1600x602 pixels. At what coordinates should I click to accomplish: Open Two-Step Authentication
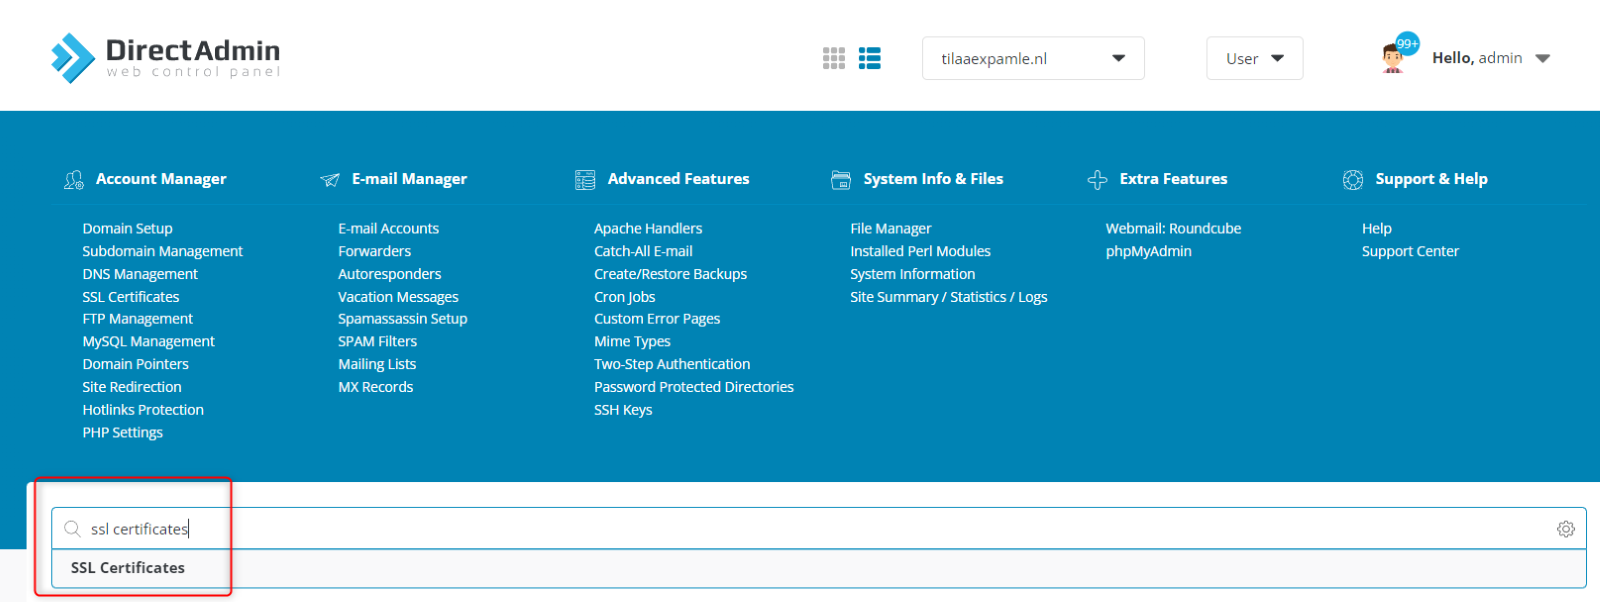(x=672, y=365)
